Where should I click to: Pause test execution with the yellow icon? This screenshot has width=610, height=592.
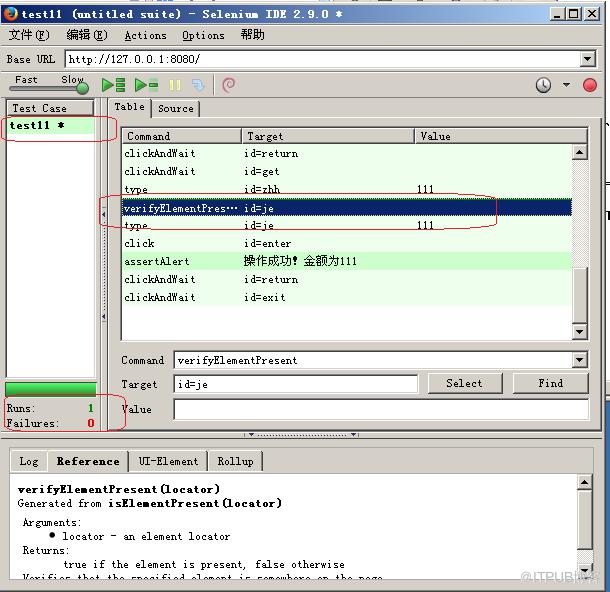(x=175, y=85)
